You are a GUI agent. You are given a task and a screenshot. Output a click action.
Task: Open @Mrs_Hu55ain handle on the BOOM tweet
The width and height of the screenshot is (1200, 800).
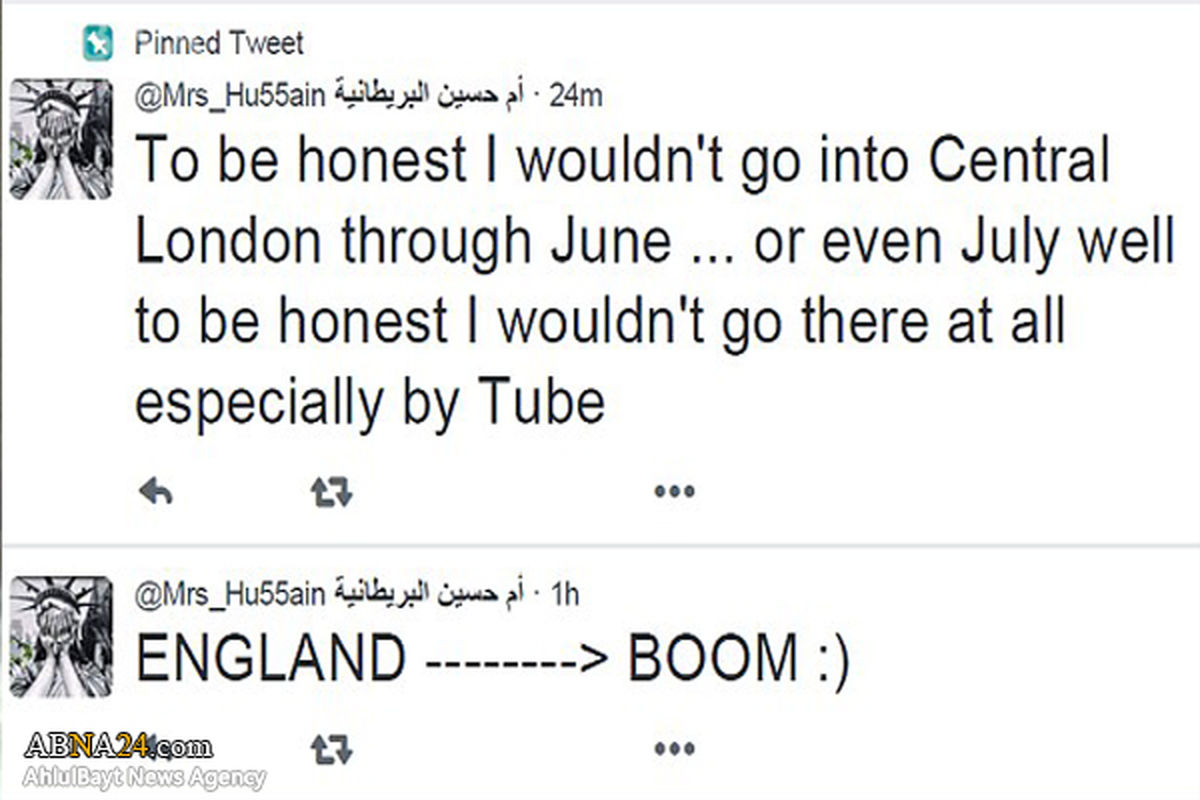(229, 594)
